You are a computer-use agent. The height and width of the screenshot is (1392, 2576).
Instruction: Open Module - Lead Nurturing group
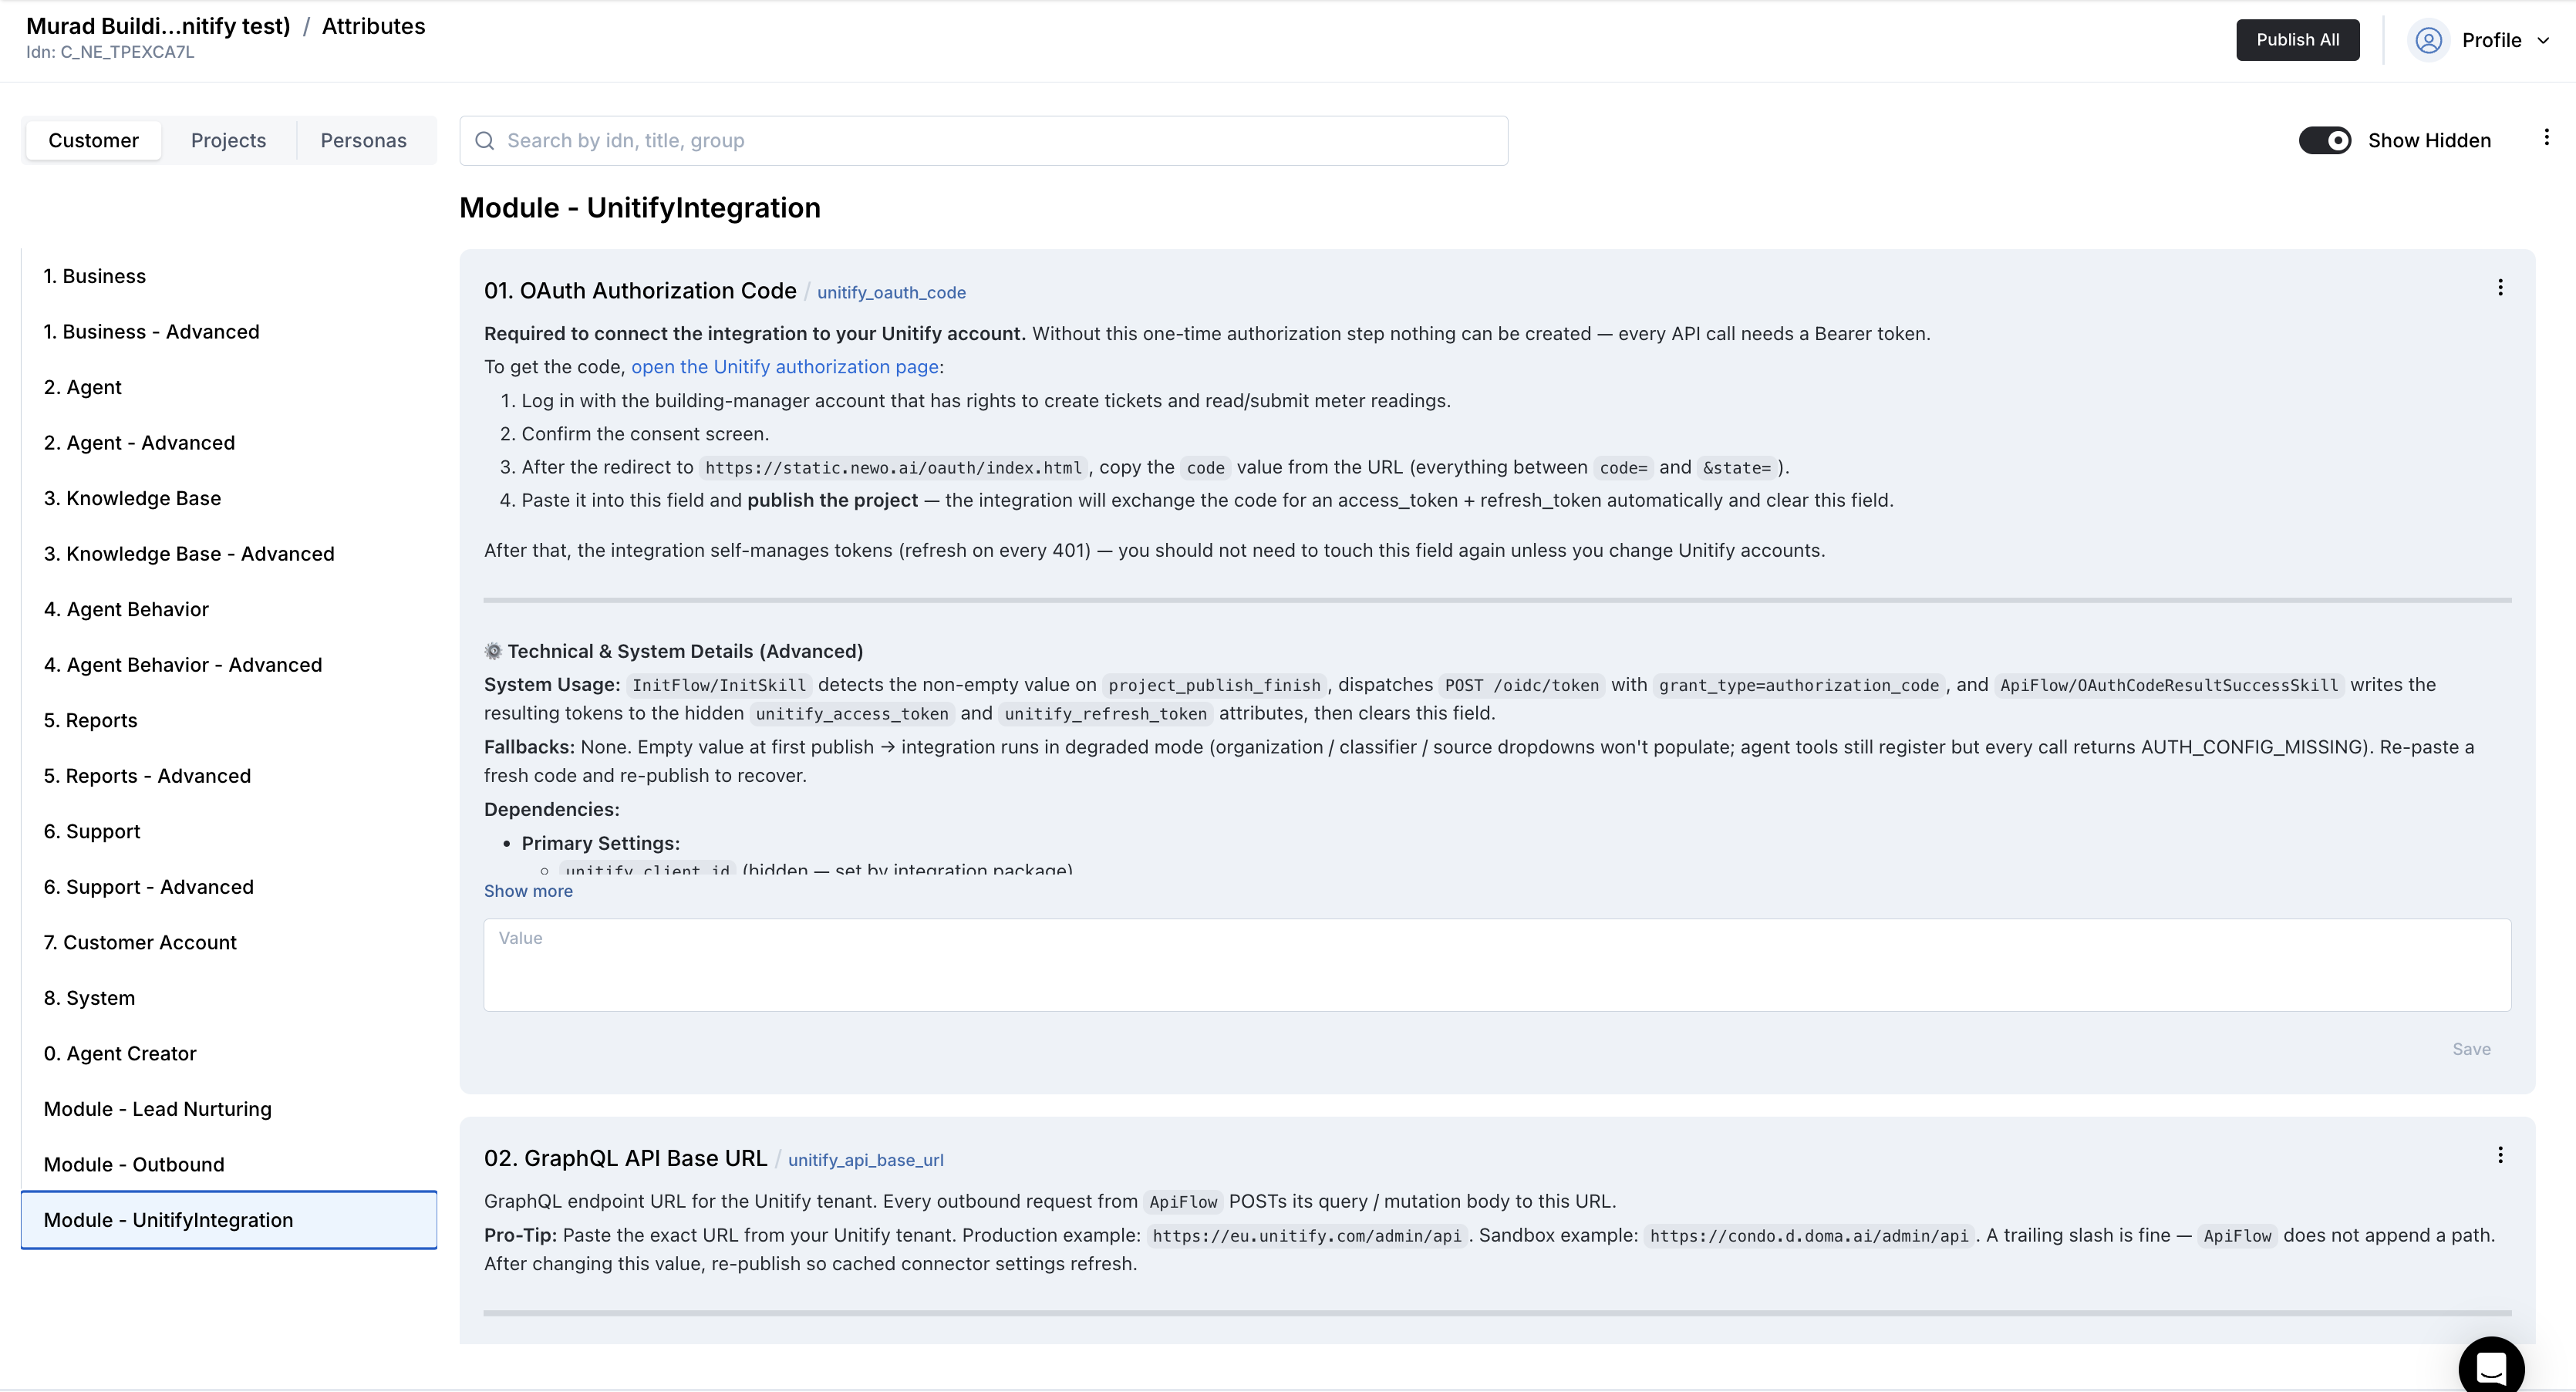228,1109
